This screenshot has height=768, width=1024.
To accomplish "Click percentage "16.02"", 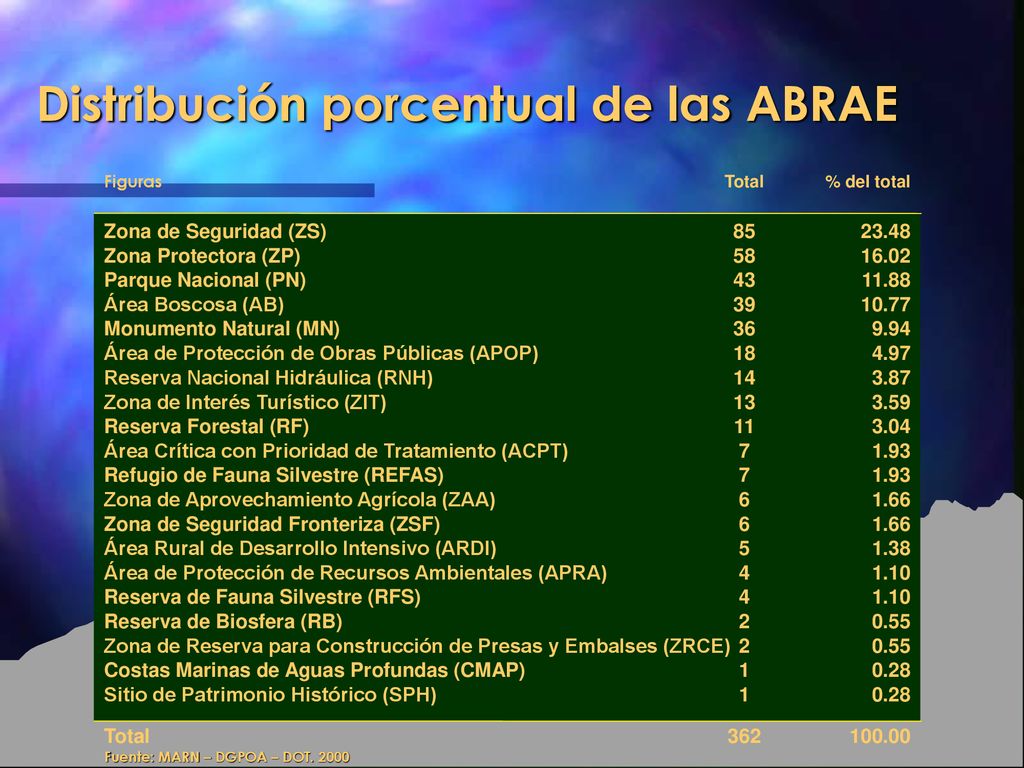I will [885, 256].
